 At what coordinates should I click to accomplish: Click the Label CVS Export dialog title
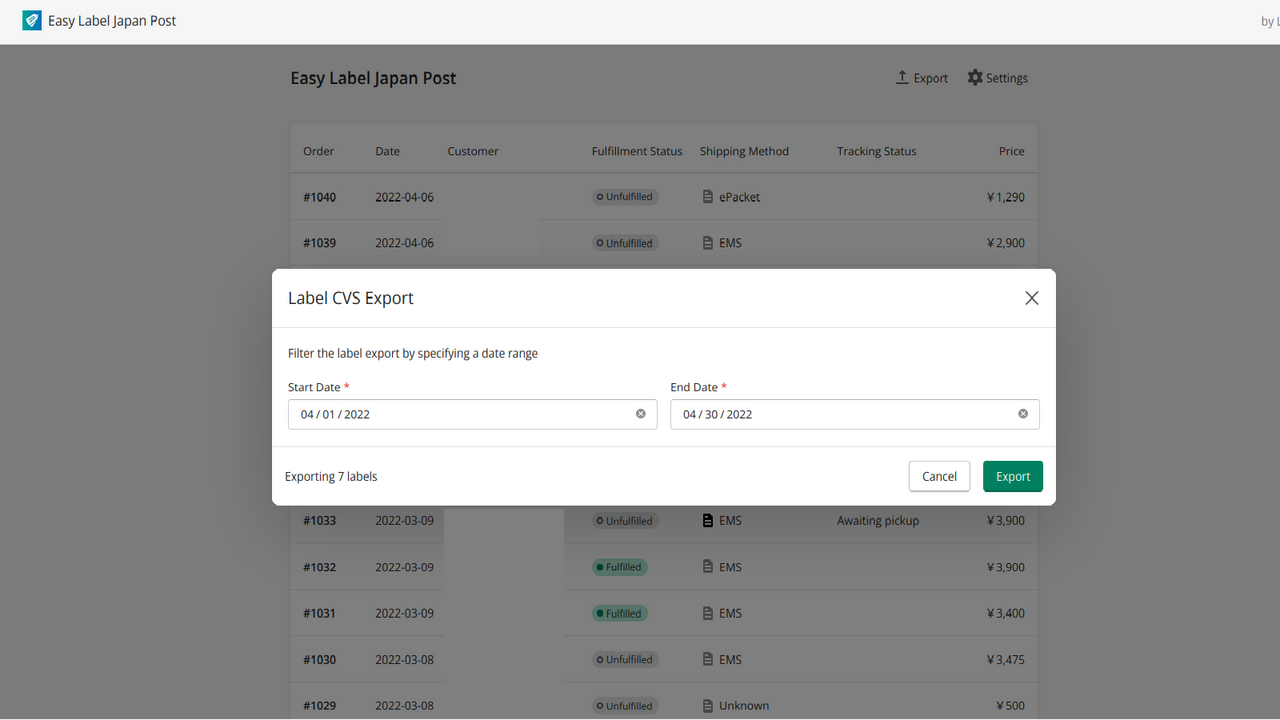click(351, 298)
